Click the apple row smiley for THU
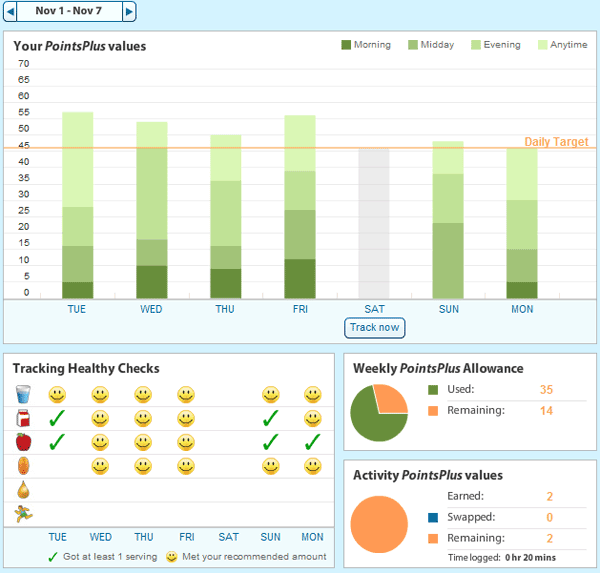Image resolution: width=600 pixels, height=573 pixels. [143, 443]
